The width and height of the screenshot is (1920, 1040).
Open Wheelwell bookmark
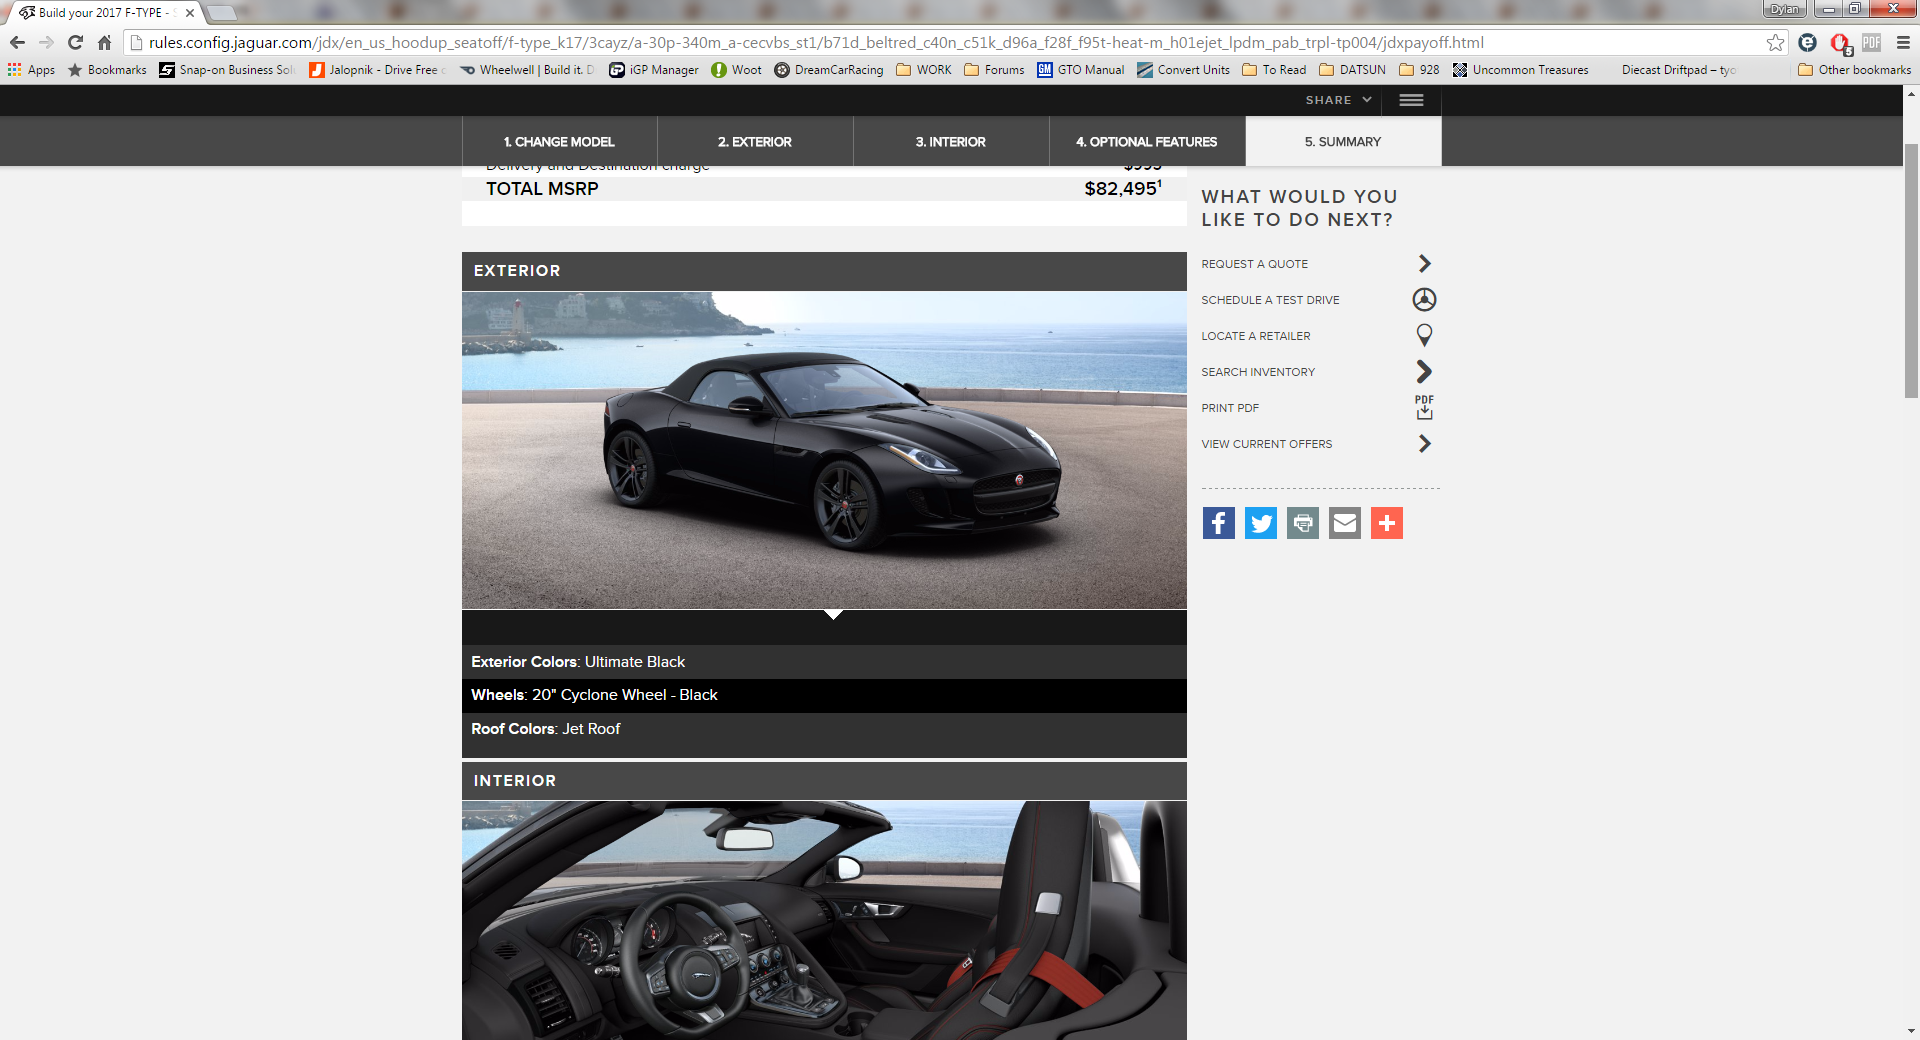point(527,70)
